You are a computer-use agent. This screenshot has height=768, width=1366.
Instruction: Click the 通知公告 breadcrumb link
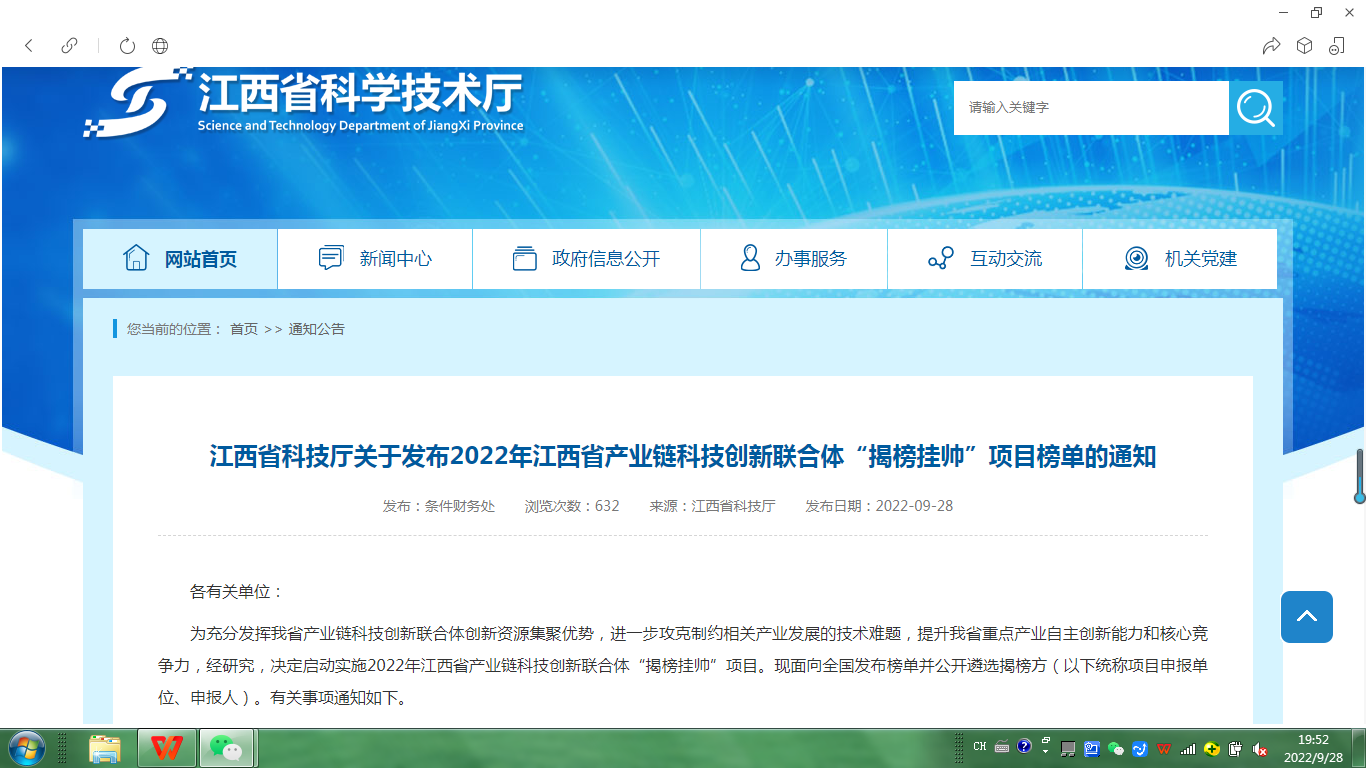(316, 329)
